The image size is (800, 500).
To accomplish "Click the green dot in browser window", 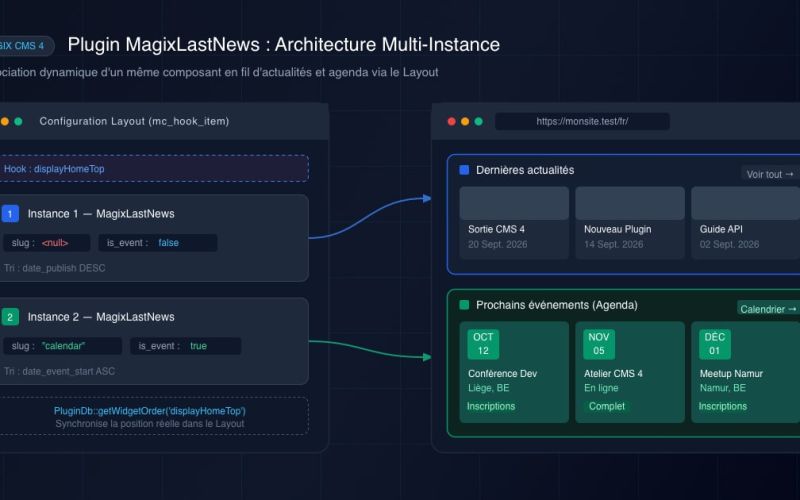I will (479, 121).
